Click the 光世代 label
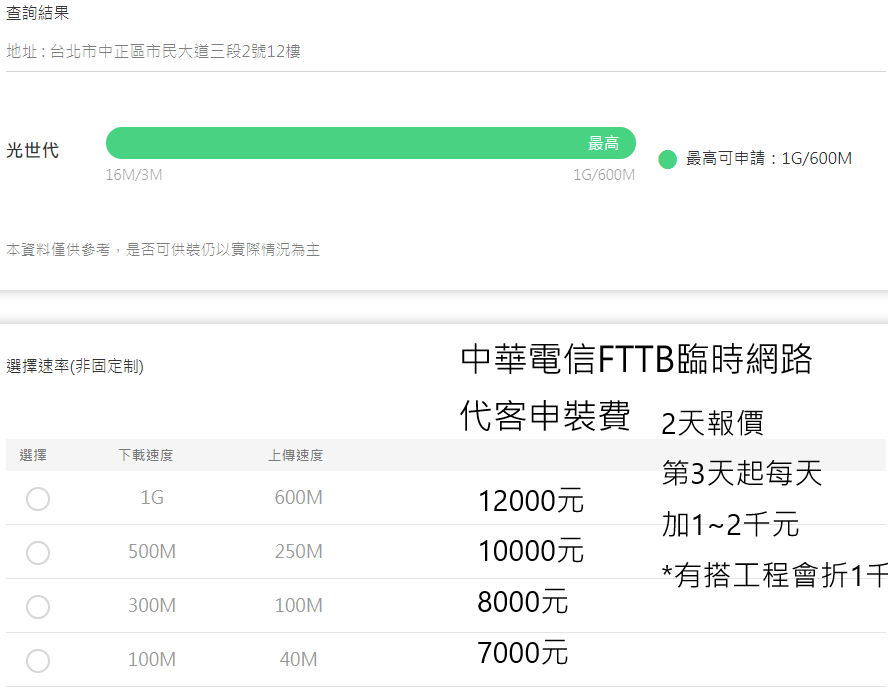This screenshot has height=694, width=888. 32,150
